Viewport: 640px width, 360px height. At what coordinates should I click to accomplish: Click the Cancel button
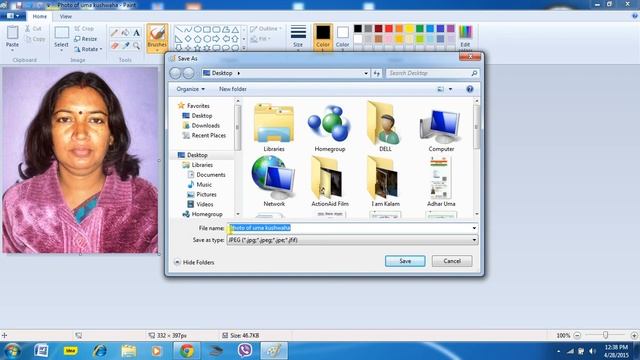pyautogui.click(x=452, y=261)
